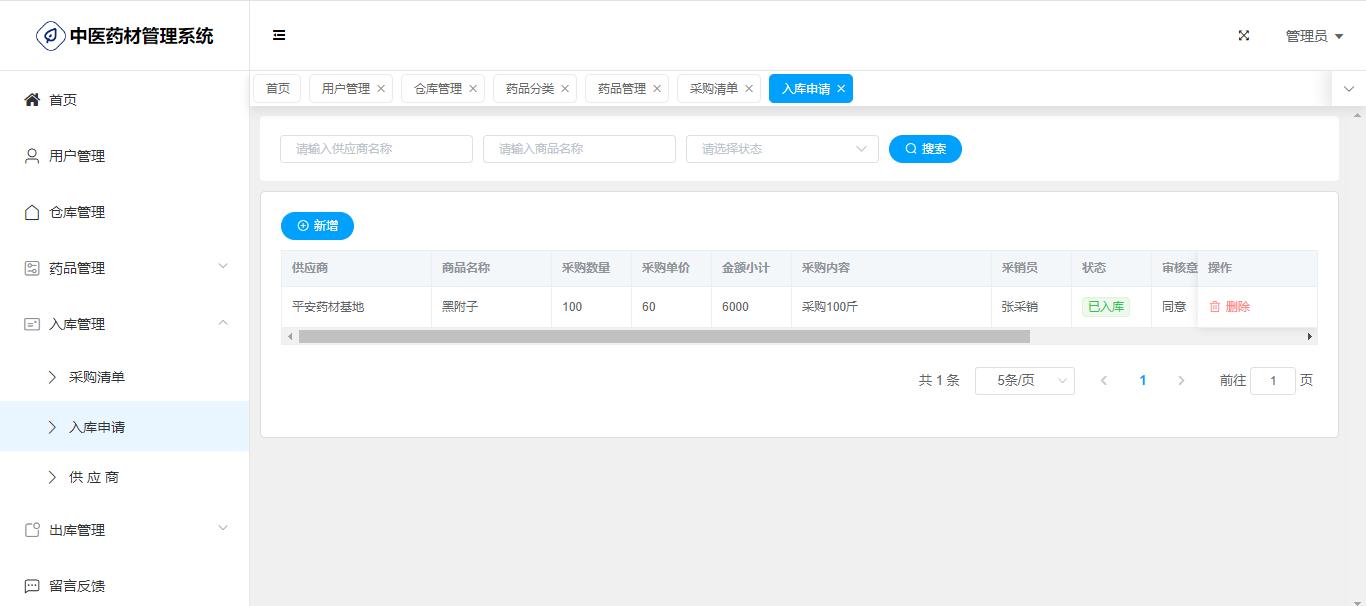Click the 请输入供应商名称 input field
Image resolution: width=1366 pixels, height=606 pixels.
coord(376,149)
